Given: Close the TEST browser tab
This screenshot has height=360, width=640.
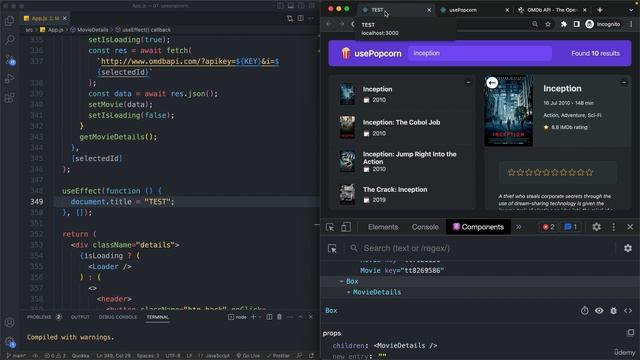Looking at the screenshot, I should pos(429,10).
